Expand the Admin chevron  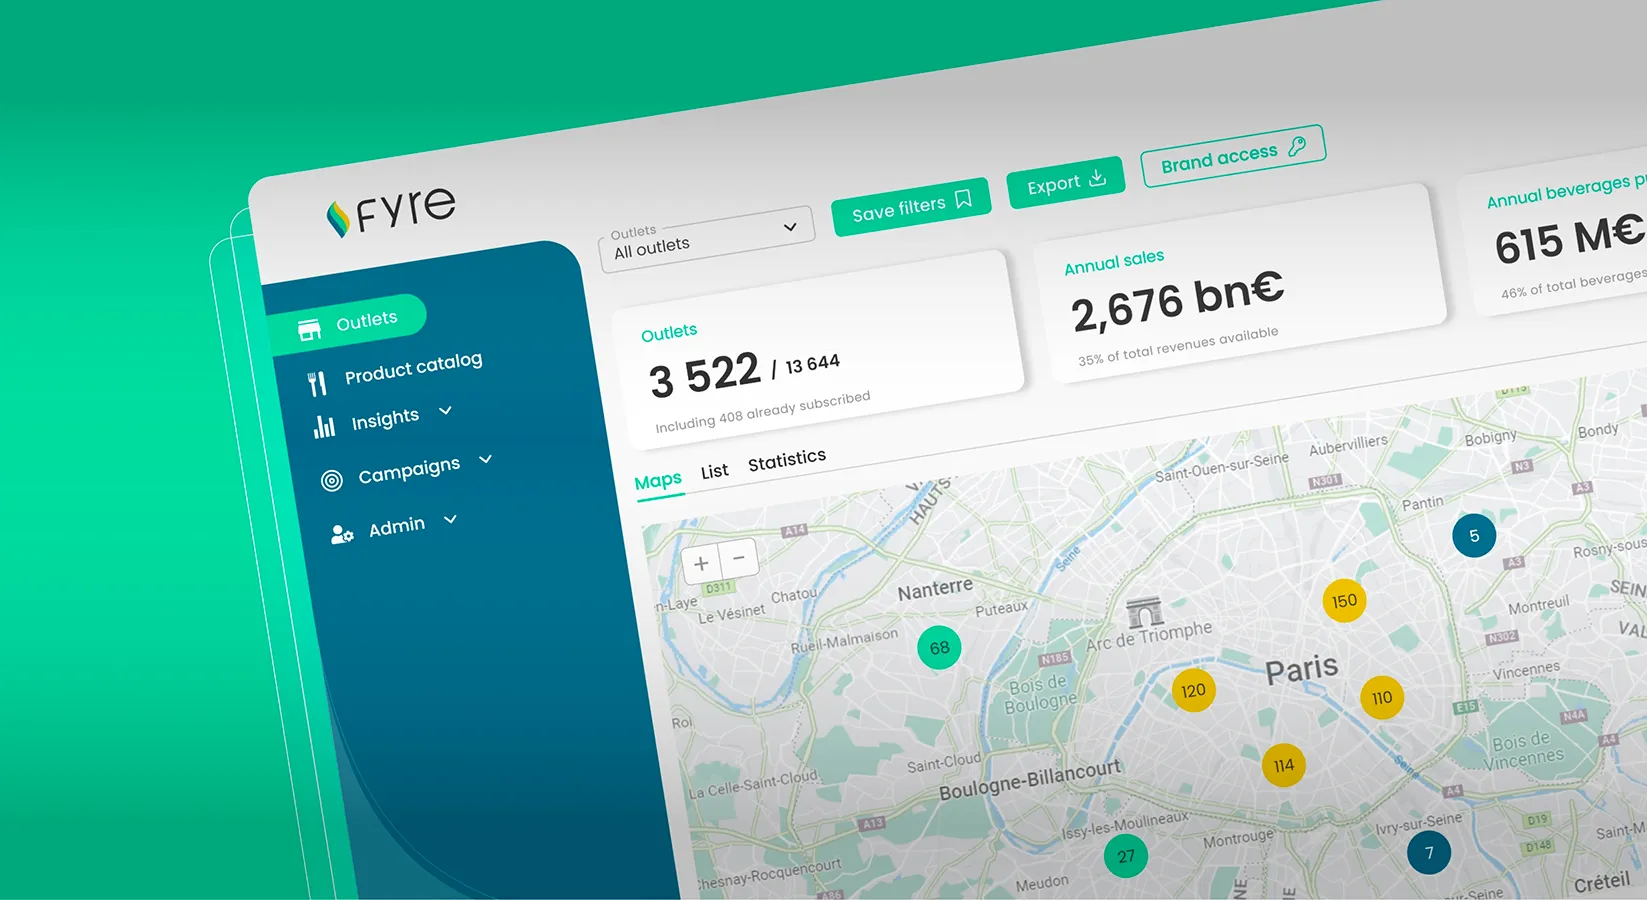click(x=450, y=519)
